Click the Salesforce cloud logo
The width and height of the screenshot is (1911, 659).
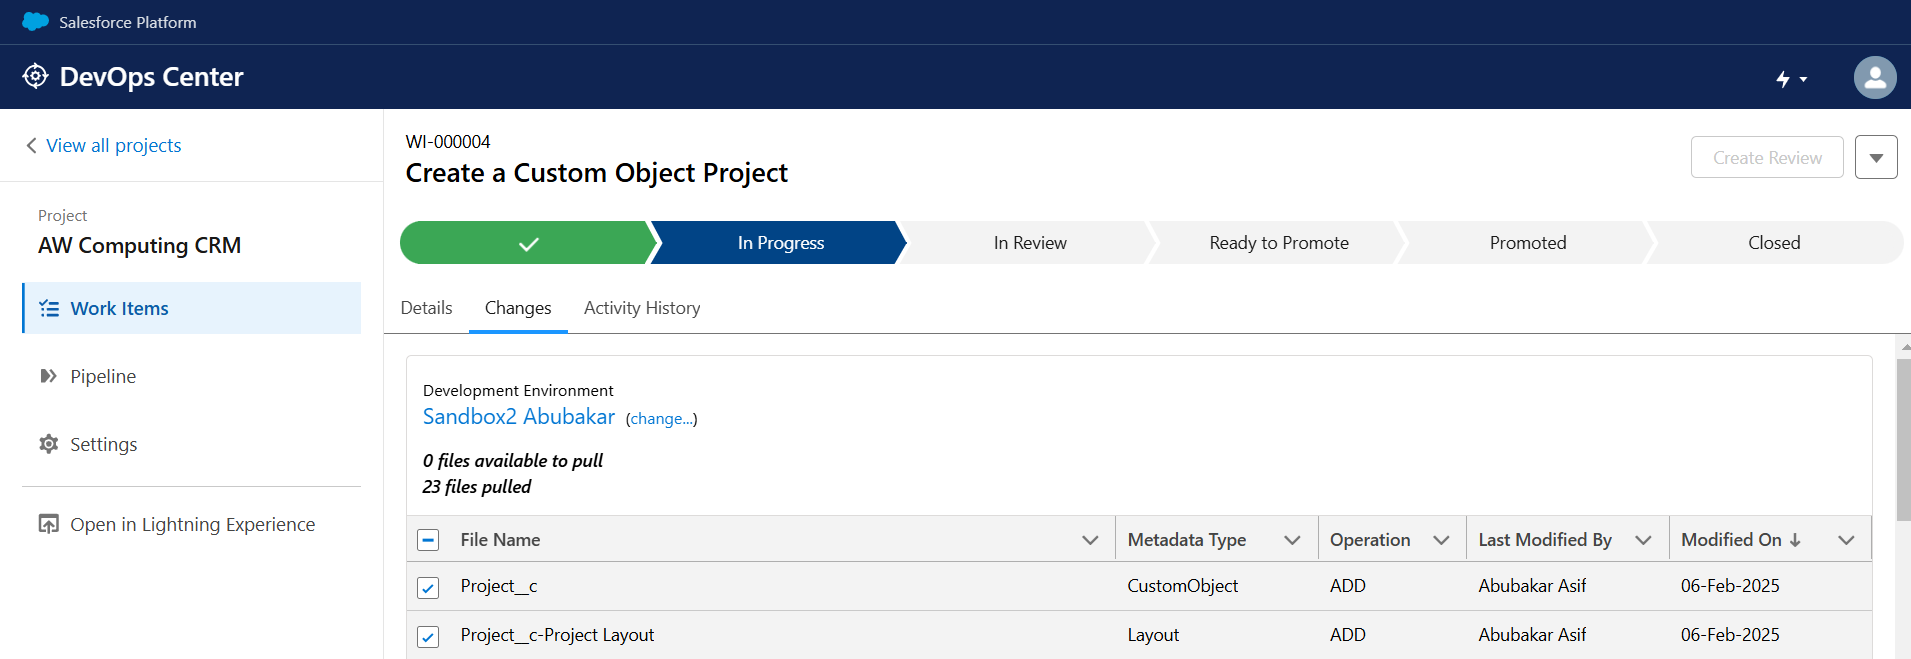click(35, 21)
